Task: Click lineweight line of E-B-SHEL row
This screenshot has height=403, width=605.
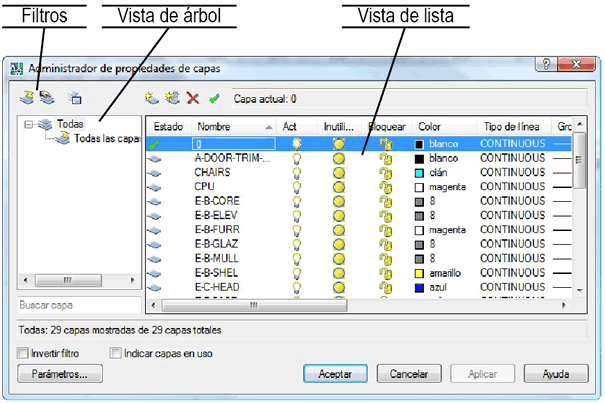Action: [562, 273]
